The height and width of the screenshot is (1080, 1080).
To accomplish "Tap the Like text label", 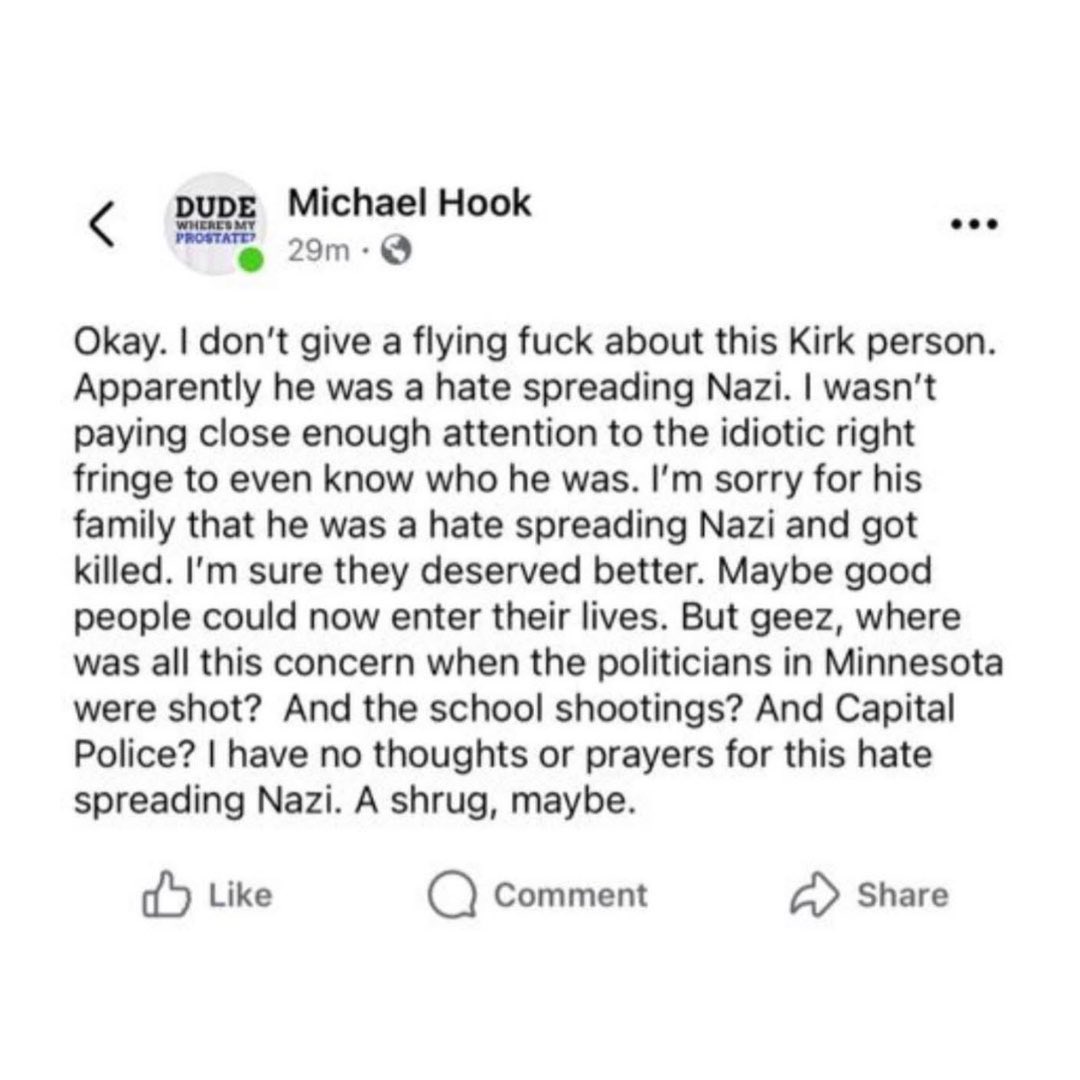I will (x=240, y=895).
